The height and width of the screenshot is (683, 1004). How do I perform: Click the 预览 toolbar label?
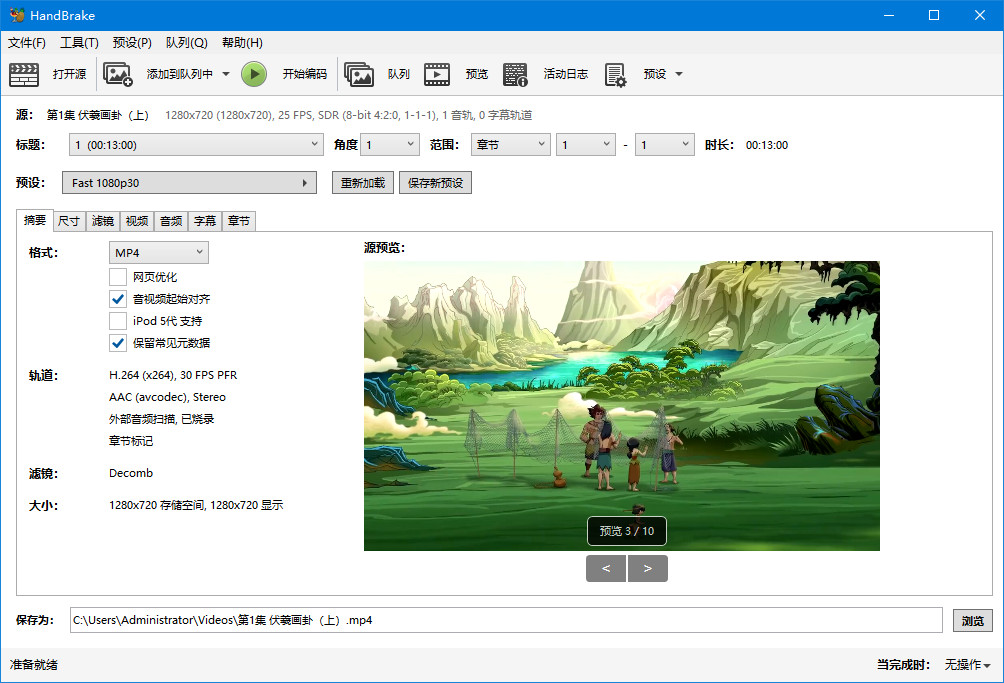(476, 74)
